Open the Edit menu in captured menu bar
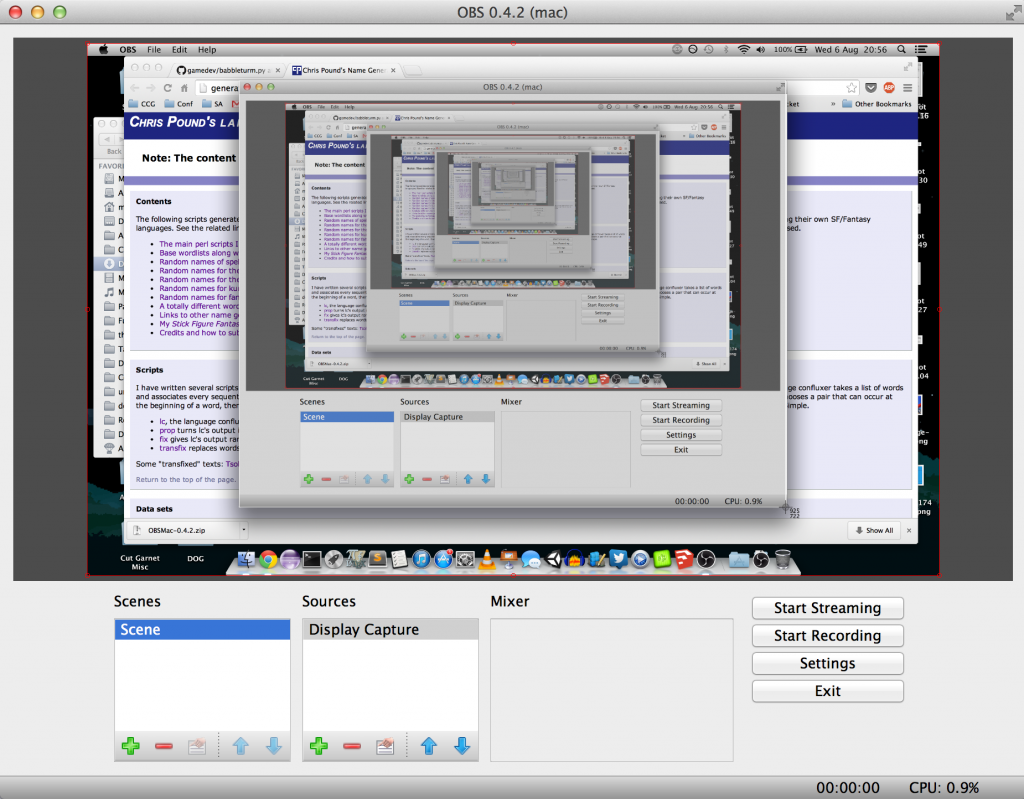1024x799 pixels. 180,50
